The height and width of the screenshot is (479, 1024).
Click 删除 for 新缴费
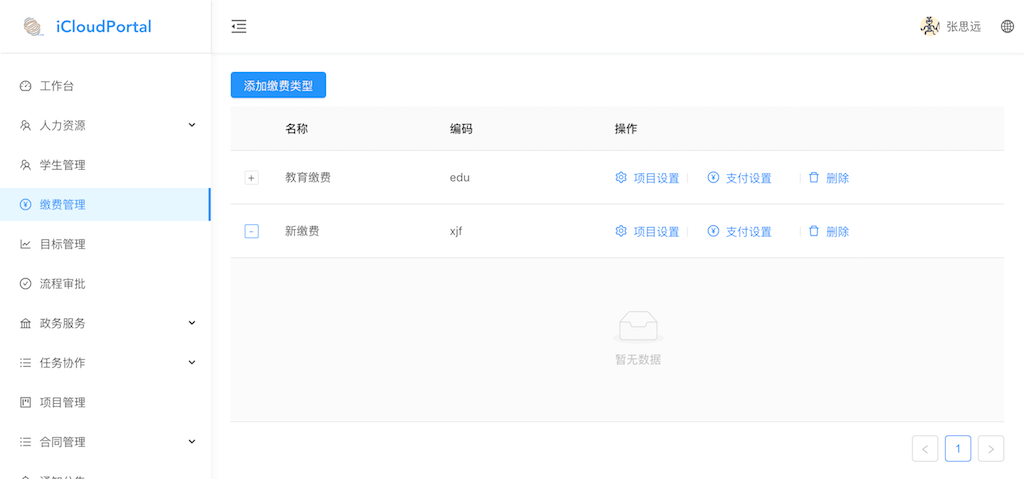click(x=837, y=231)
